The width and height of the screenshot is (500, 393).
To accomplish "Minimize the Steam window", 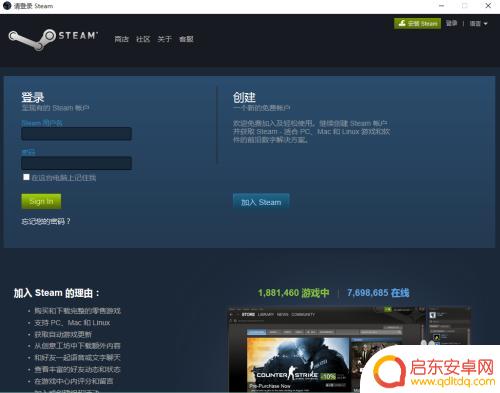I will (441, 6).
